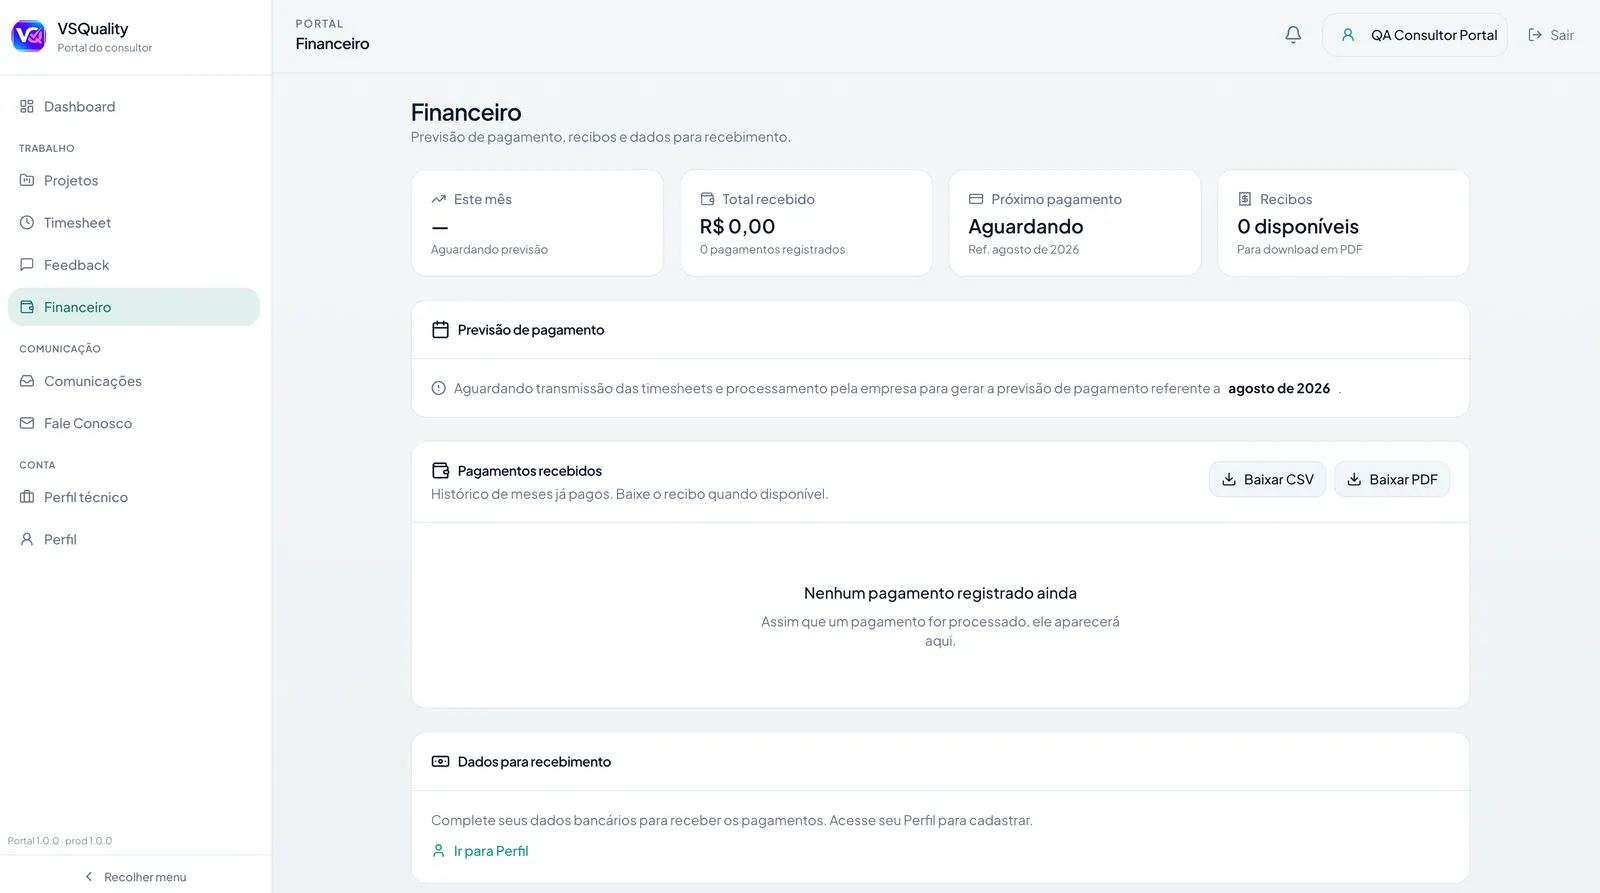Click the user avatar icon beside QA Consultor Portal
The image size is (1600, 893).
1348,35
